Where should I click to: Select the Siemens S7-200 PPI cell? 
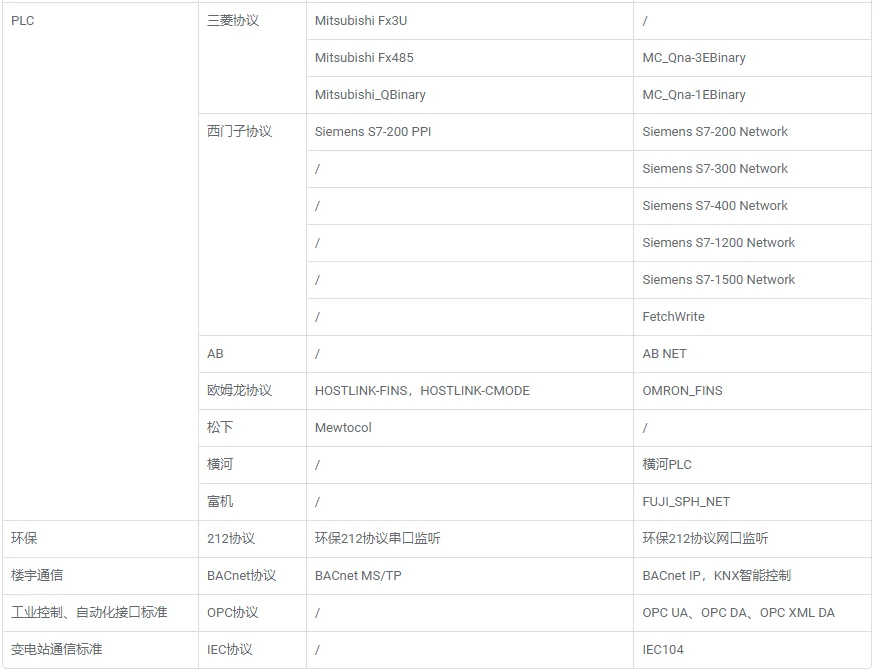[x=470, y=132]
